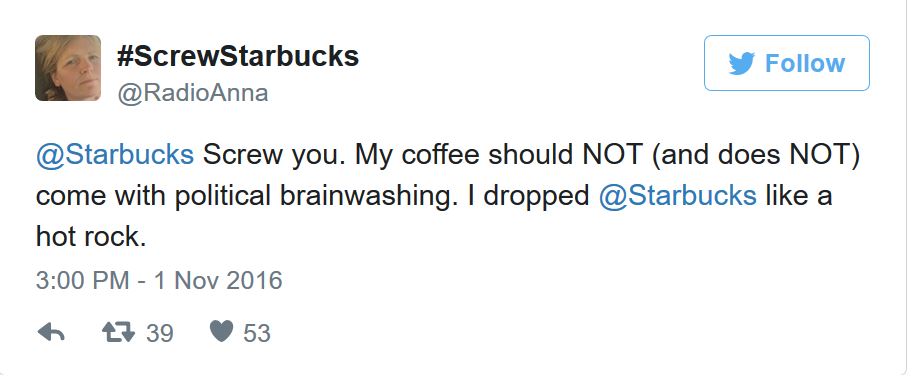Click the "1 Nov 2016" date text
913x376 pixels.
[x=218, y=281]
